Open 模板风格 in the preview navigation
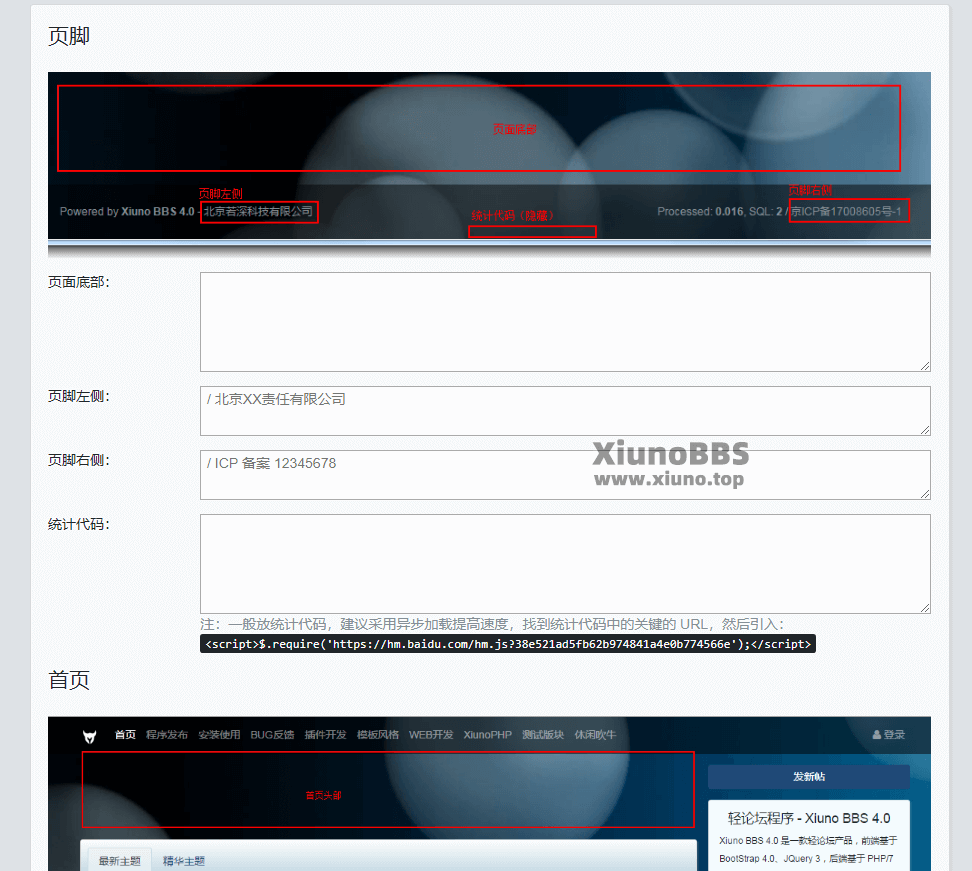The width and height of the screenshot is (972, 871). point(378,735)
